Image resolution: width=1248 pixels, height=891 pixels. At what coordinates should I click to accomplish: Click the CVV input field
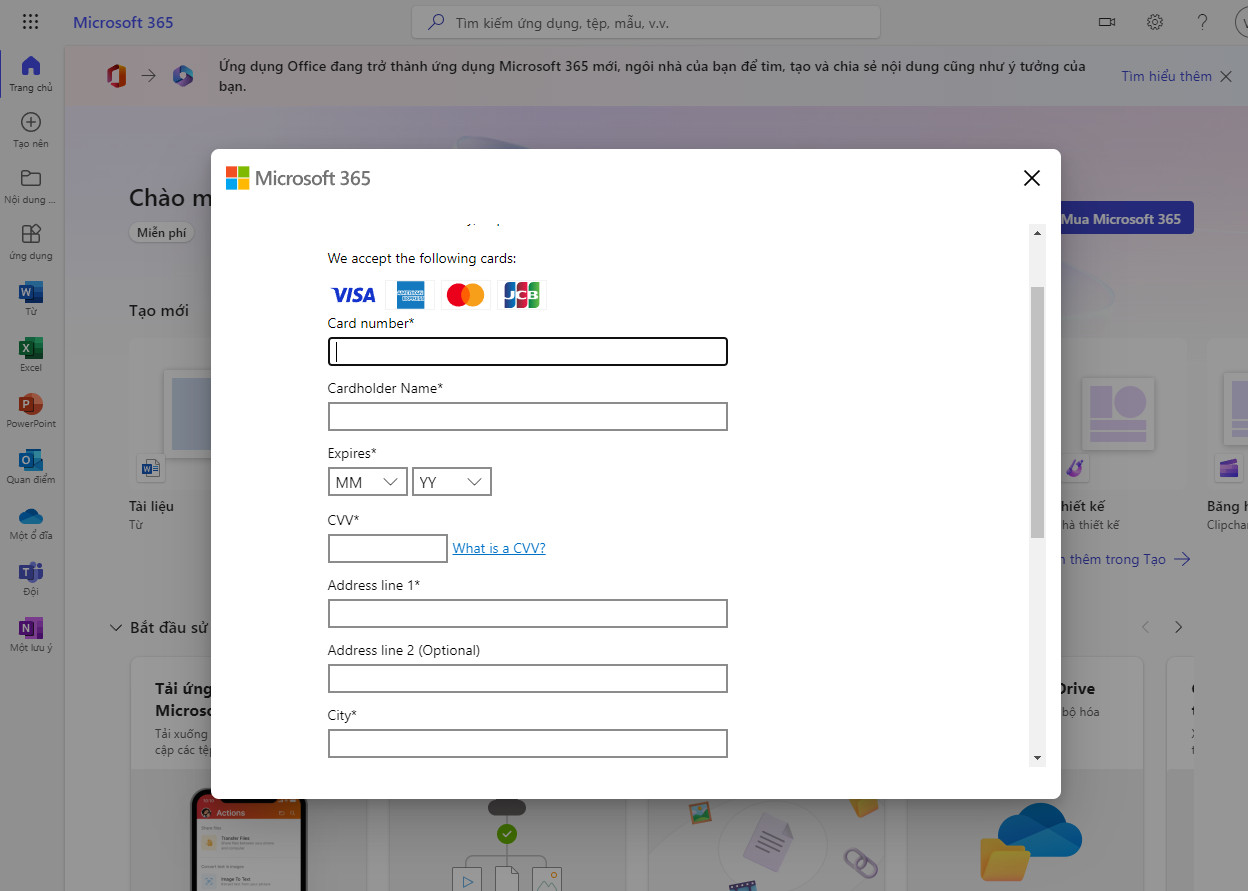pyautogui.click(x=387, y=548)
